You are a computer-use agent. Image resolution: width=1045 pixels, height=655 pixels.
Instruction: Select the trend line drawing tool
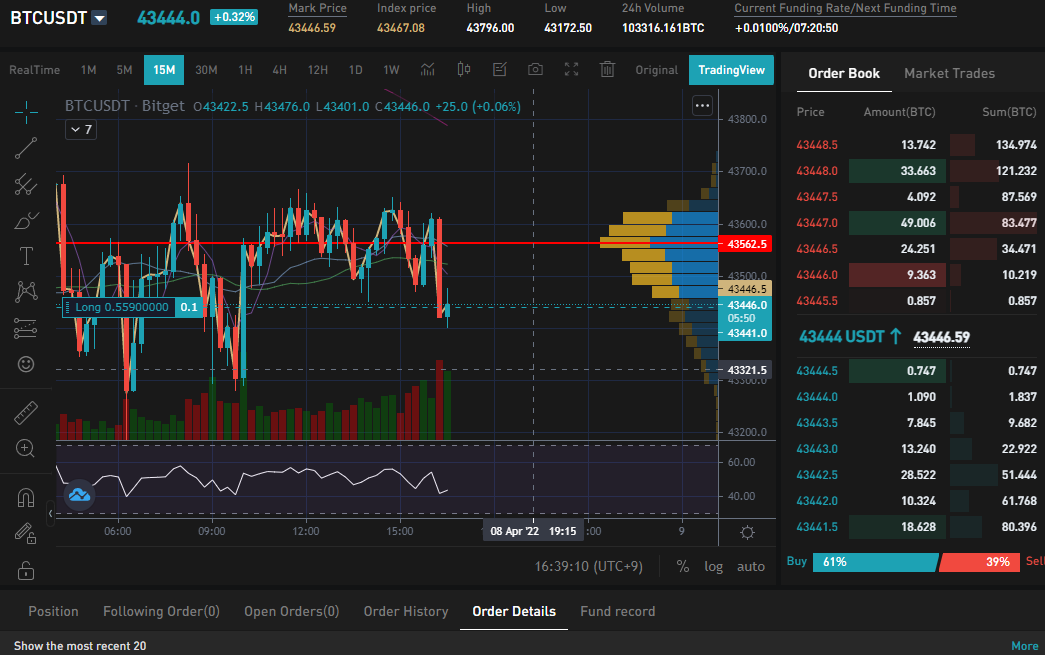pyautogui.click(x=26, y=148)
